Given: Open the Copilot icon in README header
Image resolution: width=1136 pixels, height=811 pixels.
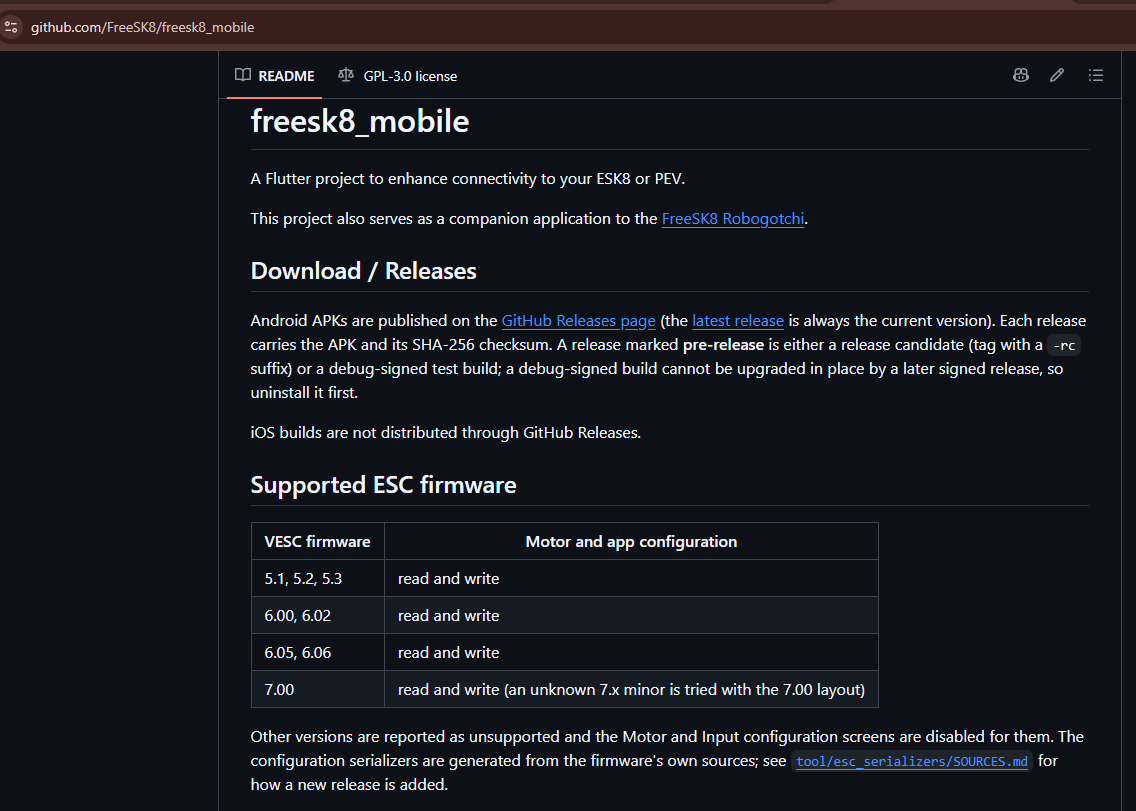Looking at the screenshot, I should pyautogui.click(x=1021, y=75).
